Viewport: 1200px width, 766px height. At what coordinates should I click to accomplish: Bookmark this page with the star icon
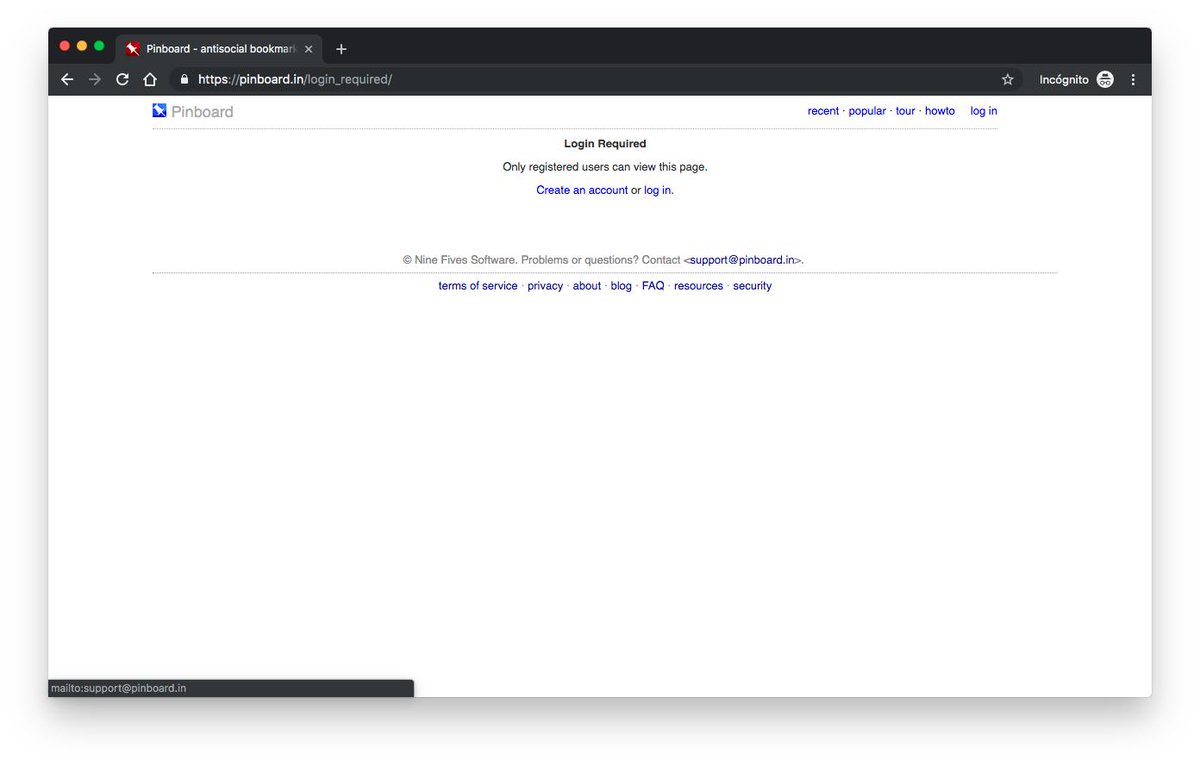pos(1007,79)
